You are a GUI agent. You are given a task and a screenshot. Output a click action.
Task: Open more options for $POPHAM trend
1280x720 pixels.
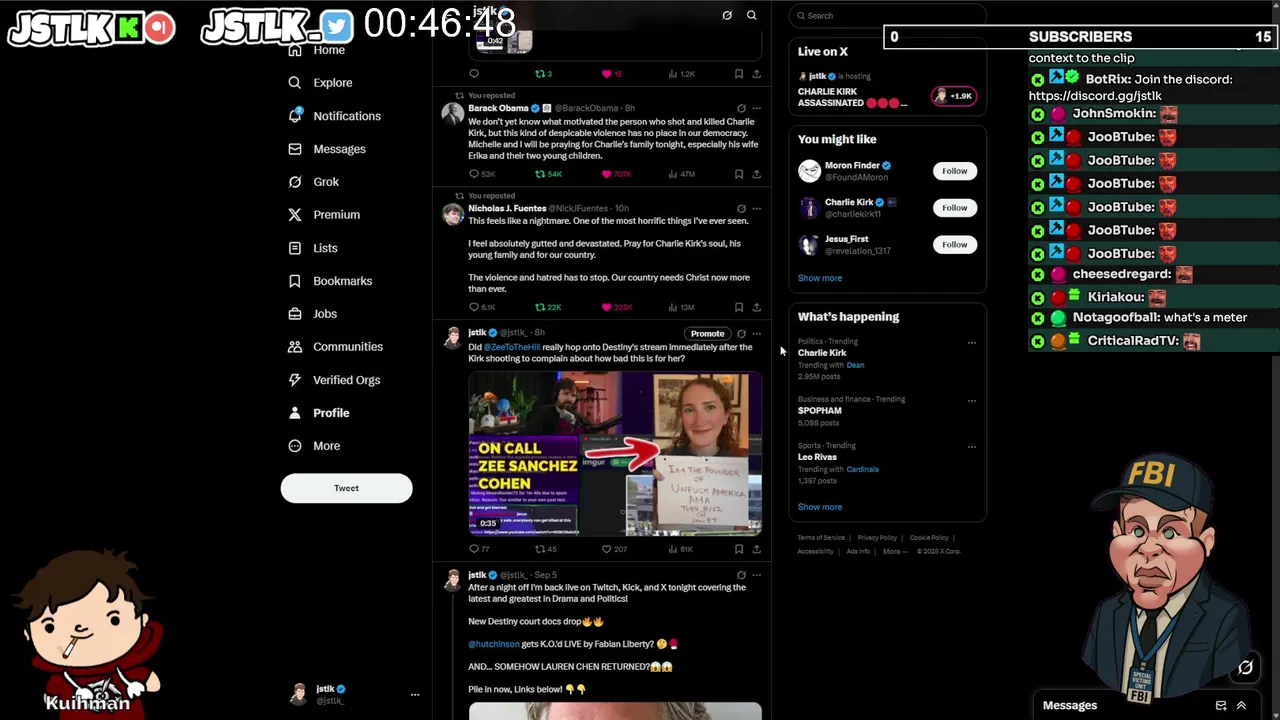[x=971, y=401]
